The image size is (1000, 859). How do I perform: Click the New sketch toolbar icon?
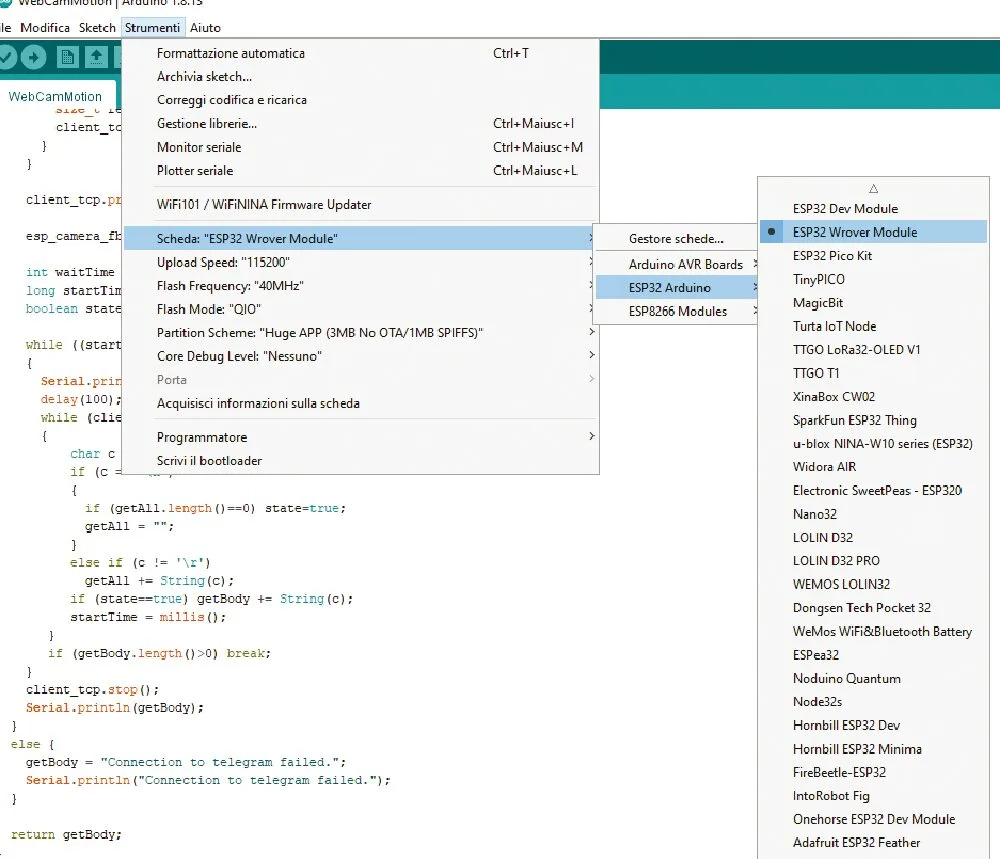click(x=67, y=57)
